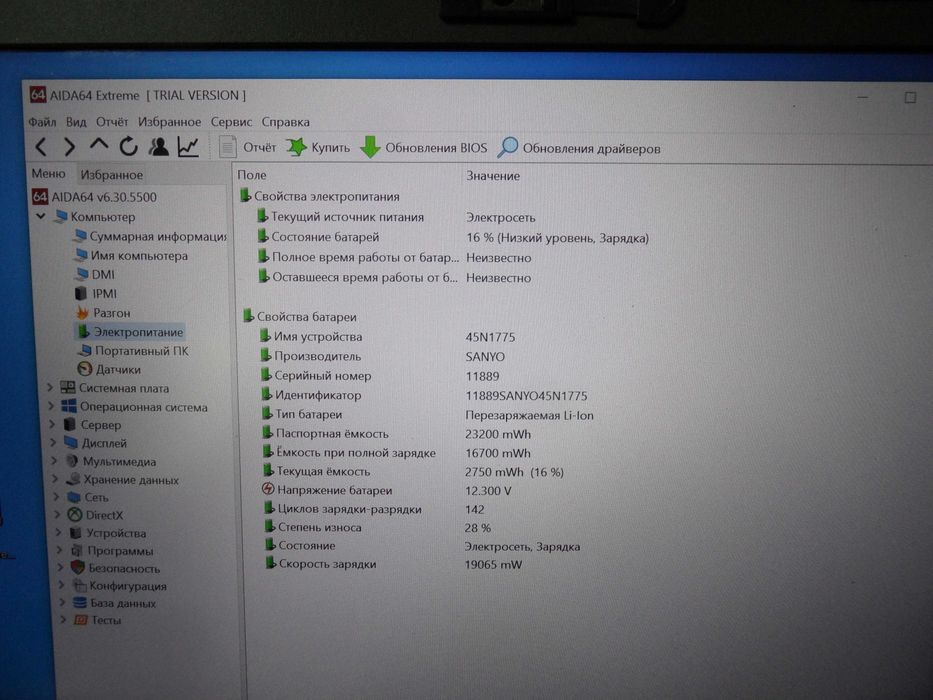Select the IPMI tree item

click(x=96, y=293)
